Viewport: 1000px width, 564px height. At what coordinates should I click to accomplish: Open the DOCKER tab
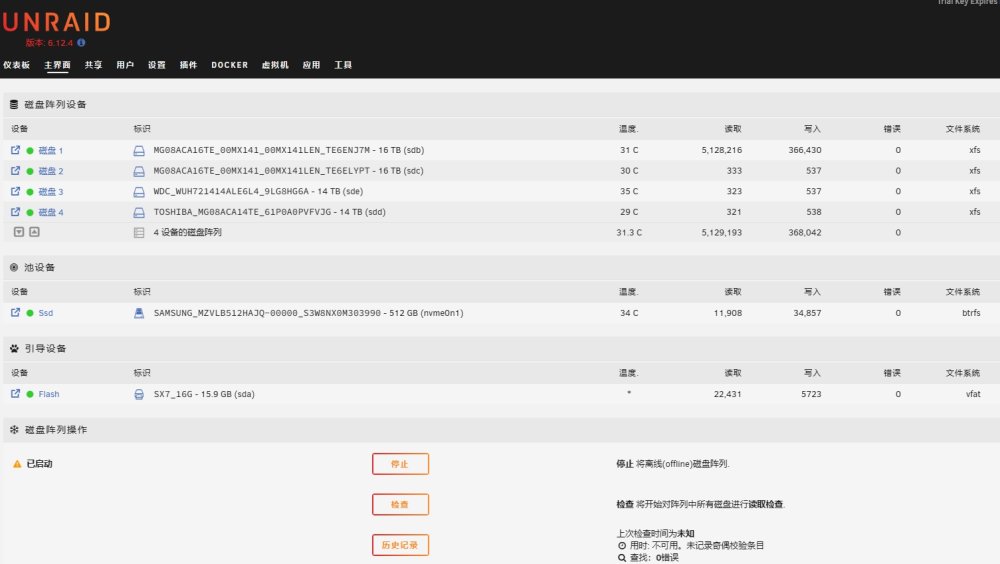click(230, 65)
